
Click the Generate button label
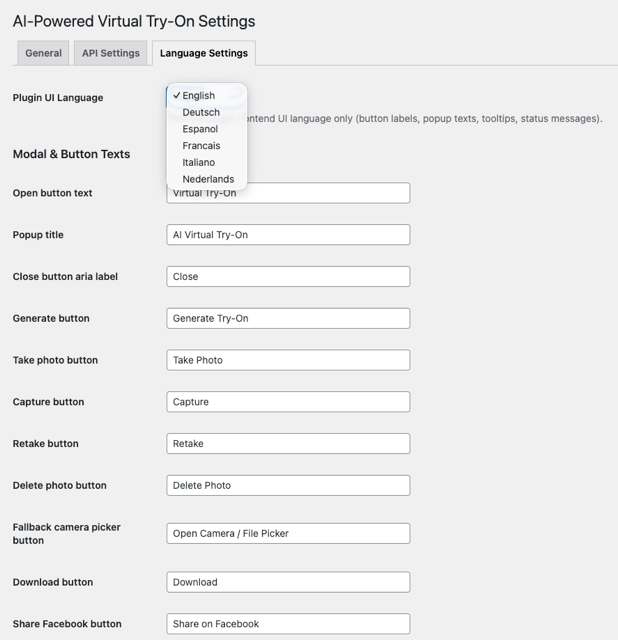pos(51,318)
